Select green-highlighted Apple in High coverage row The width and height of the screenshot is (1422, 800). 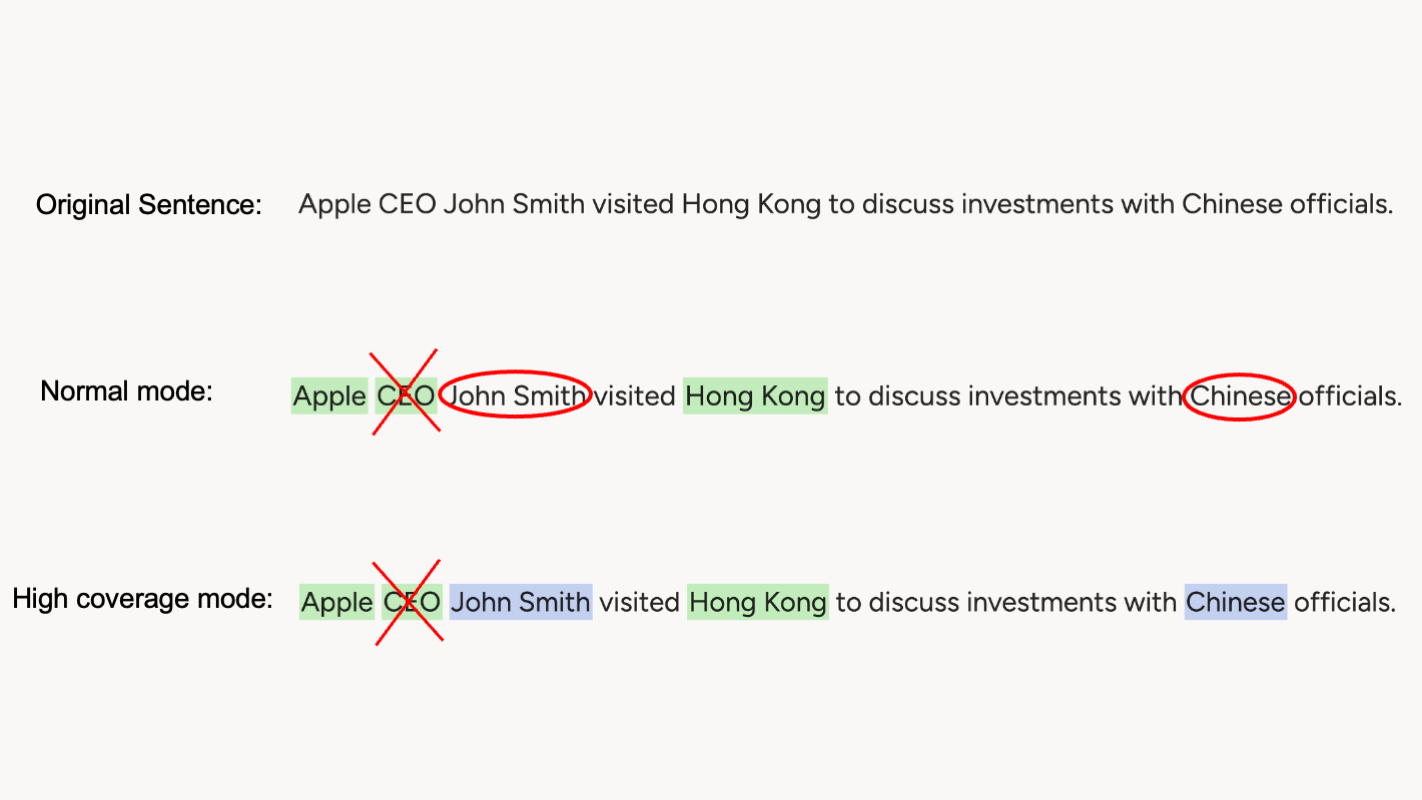[336, 602]
